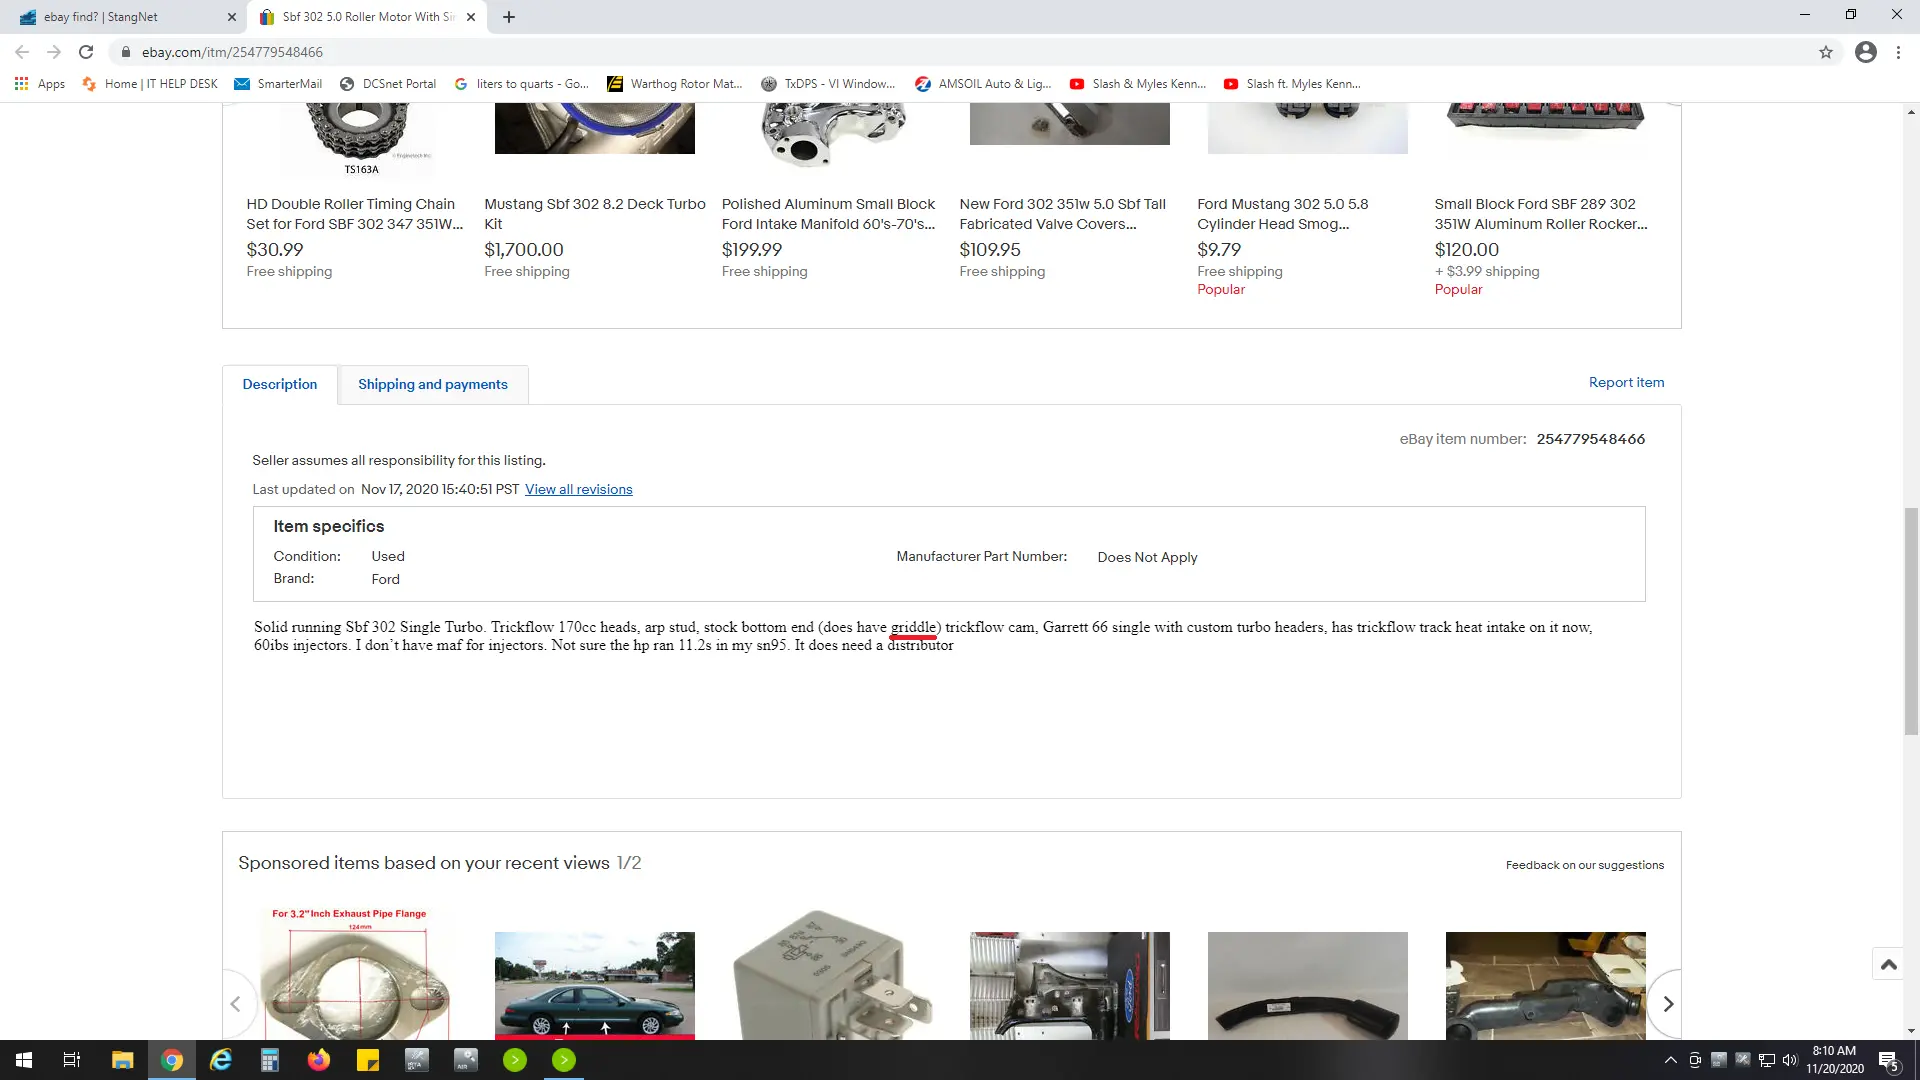Open the taskbar clock showing 8:10 AM

(x=1834, y=1060)
